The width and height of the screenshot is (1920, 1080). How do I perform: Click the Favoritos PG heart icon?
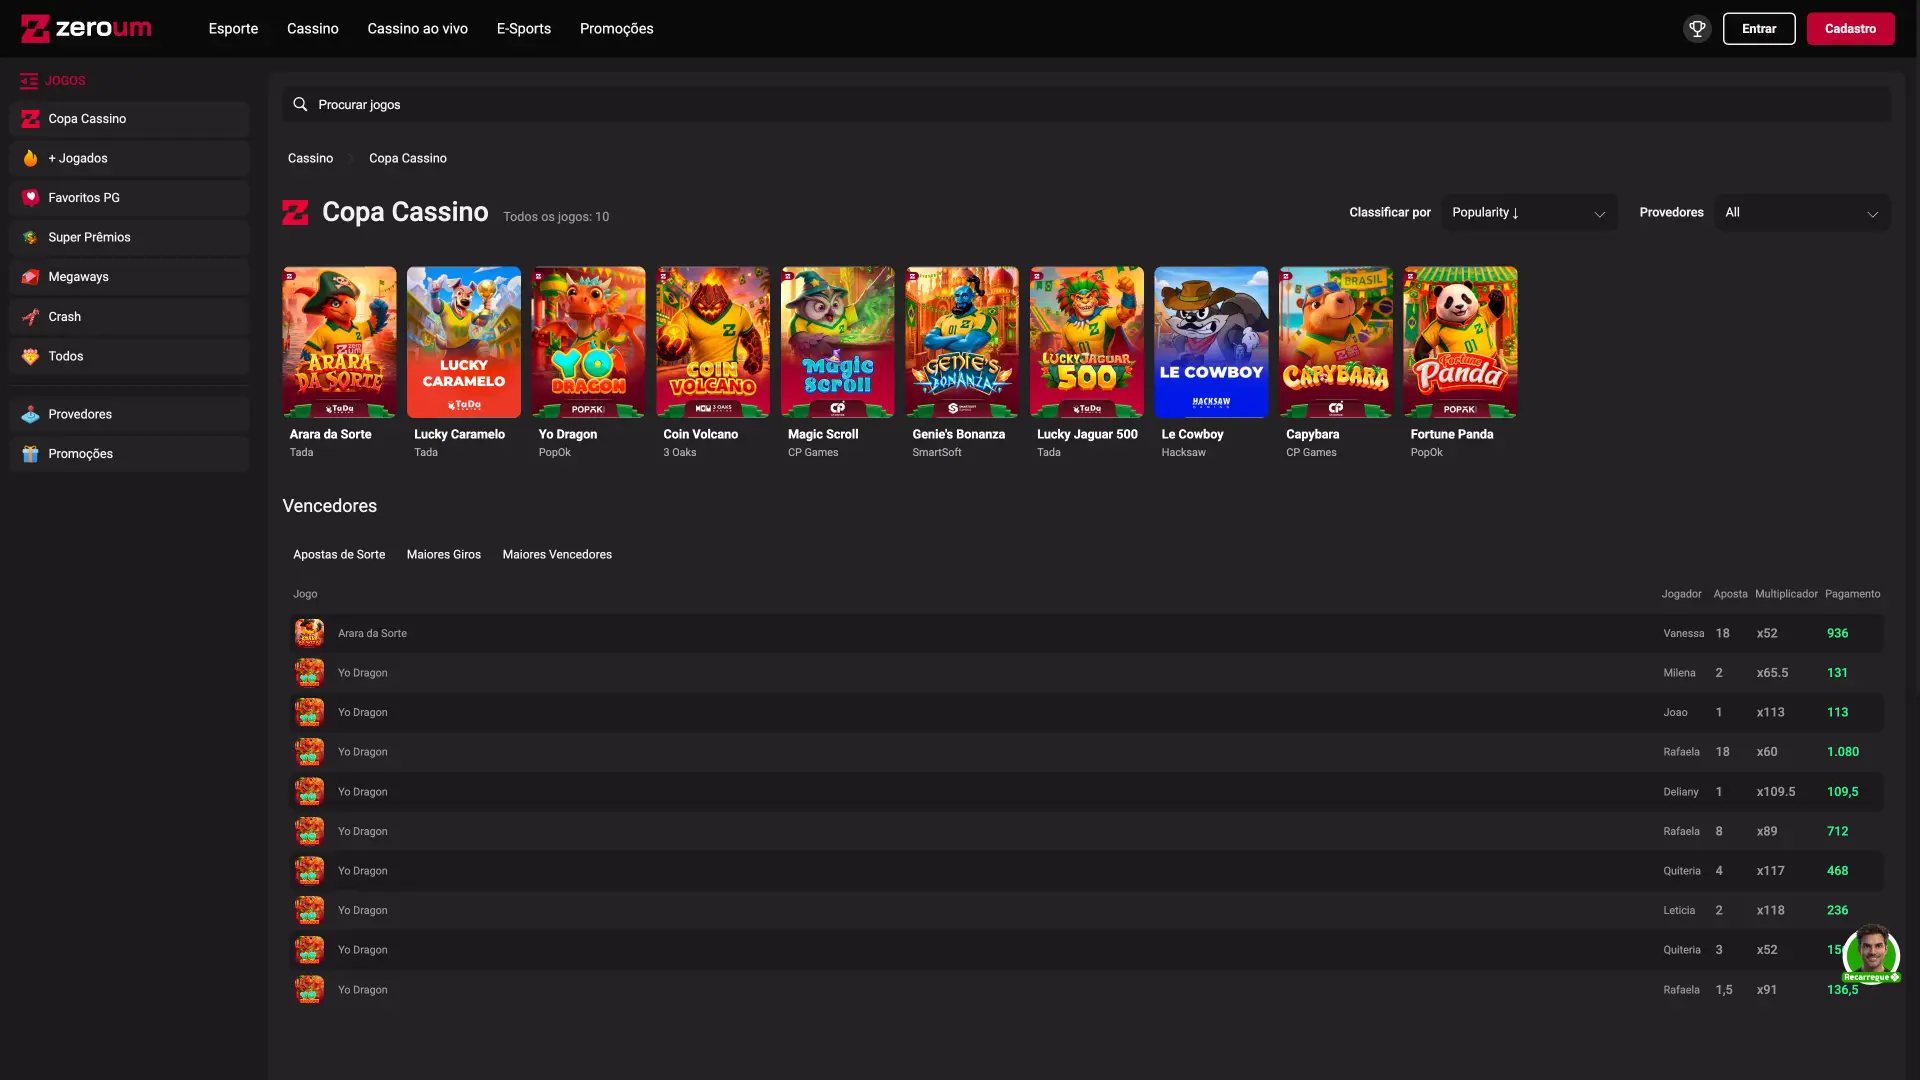(31, 198)
